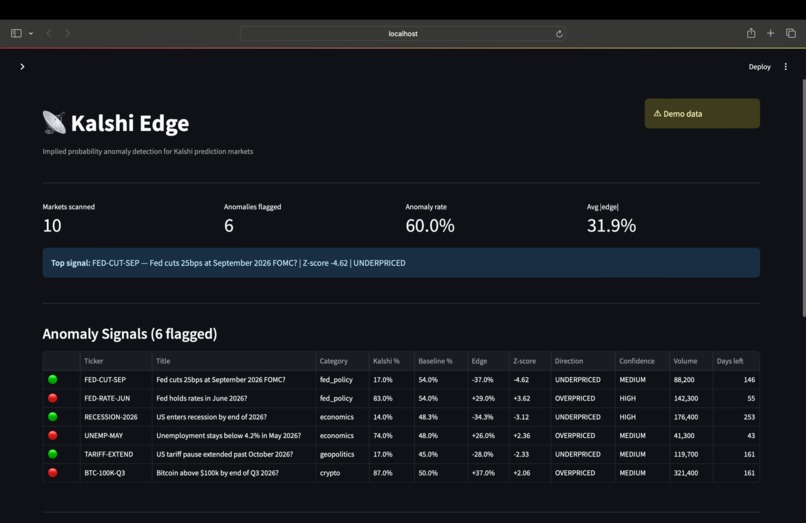Viewport: 806px width, 523px height.
Task: Open the Safari sidebar panel icon
Action: pyautogui.click(x=16, y=33)
